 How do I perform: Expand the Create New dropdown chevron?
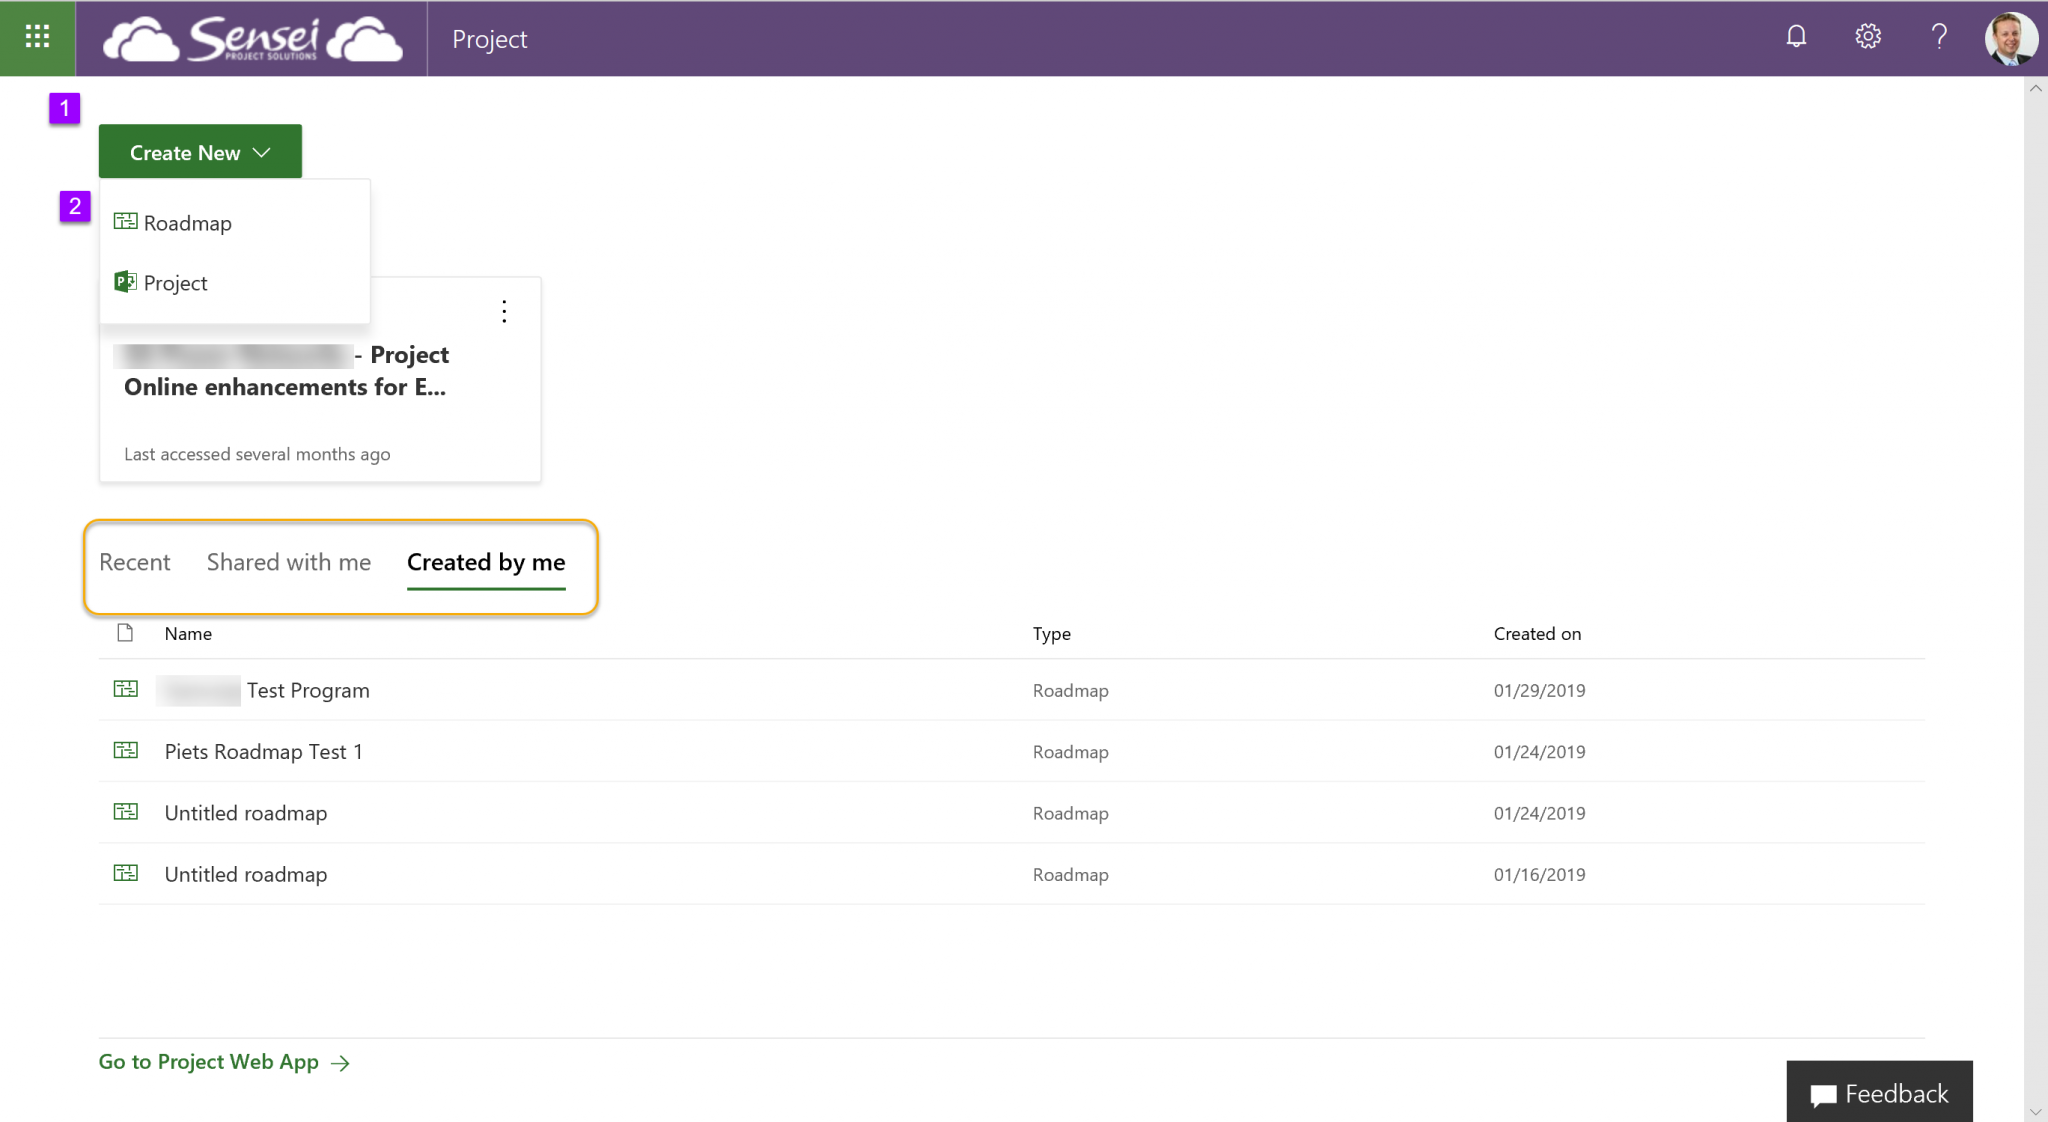tap(263, 152)
